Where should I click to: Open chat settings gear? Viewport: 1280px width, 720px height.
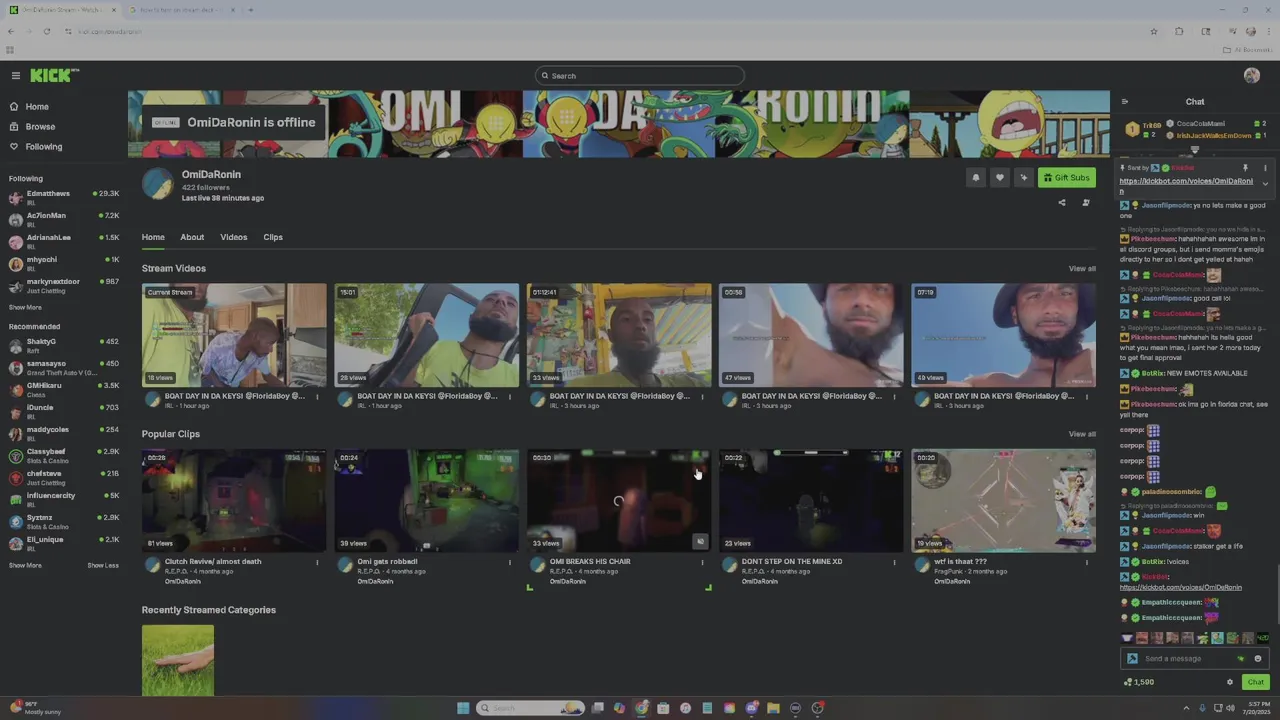point(1230,683)
